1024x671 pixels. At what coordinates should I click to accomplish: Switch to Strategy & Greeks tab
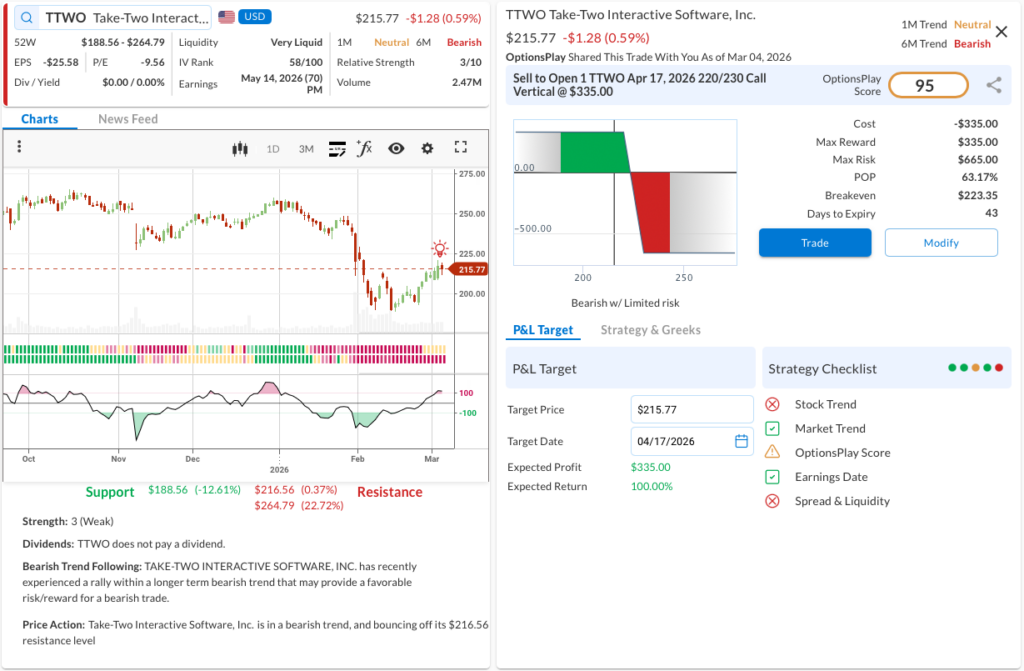pos(650,330)
